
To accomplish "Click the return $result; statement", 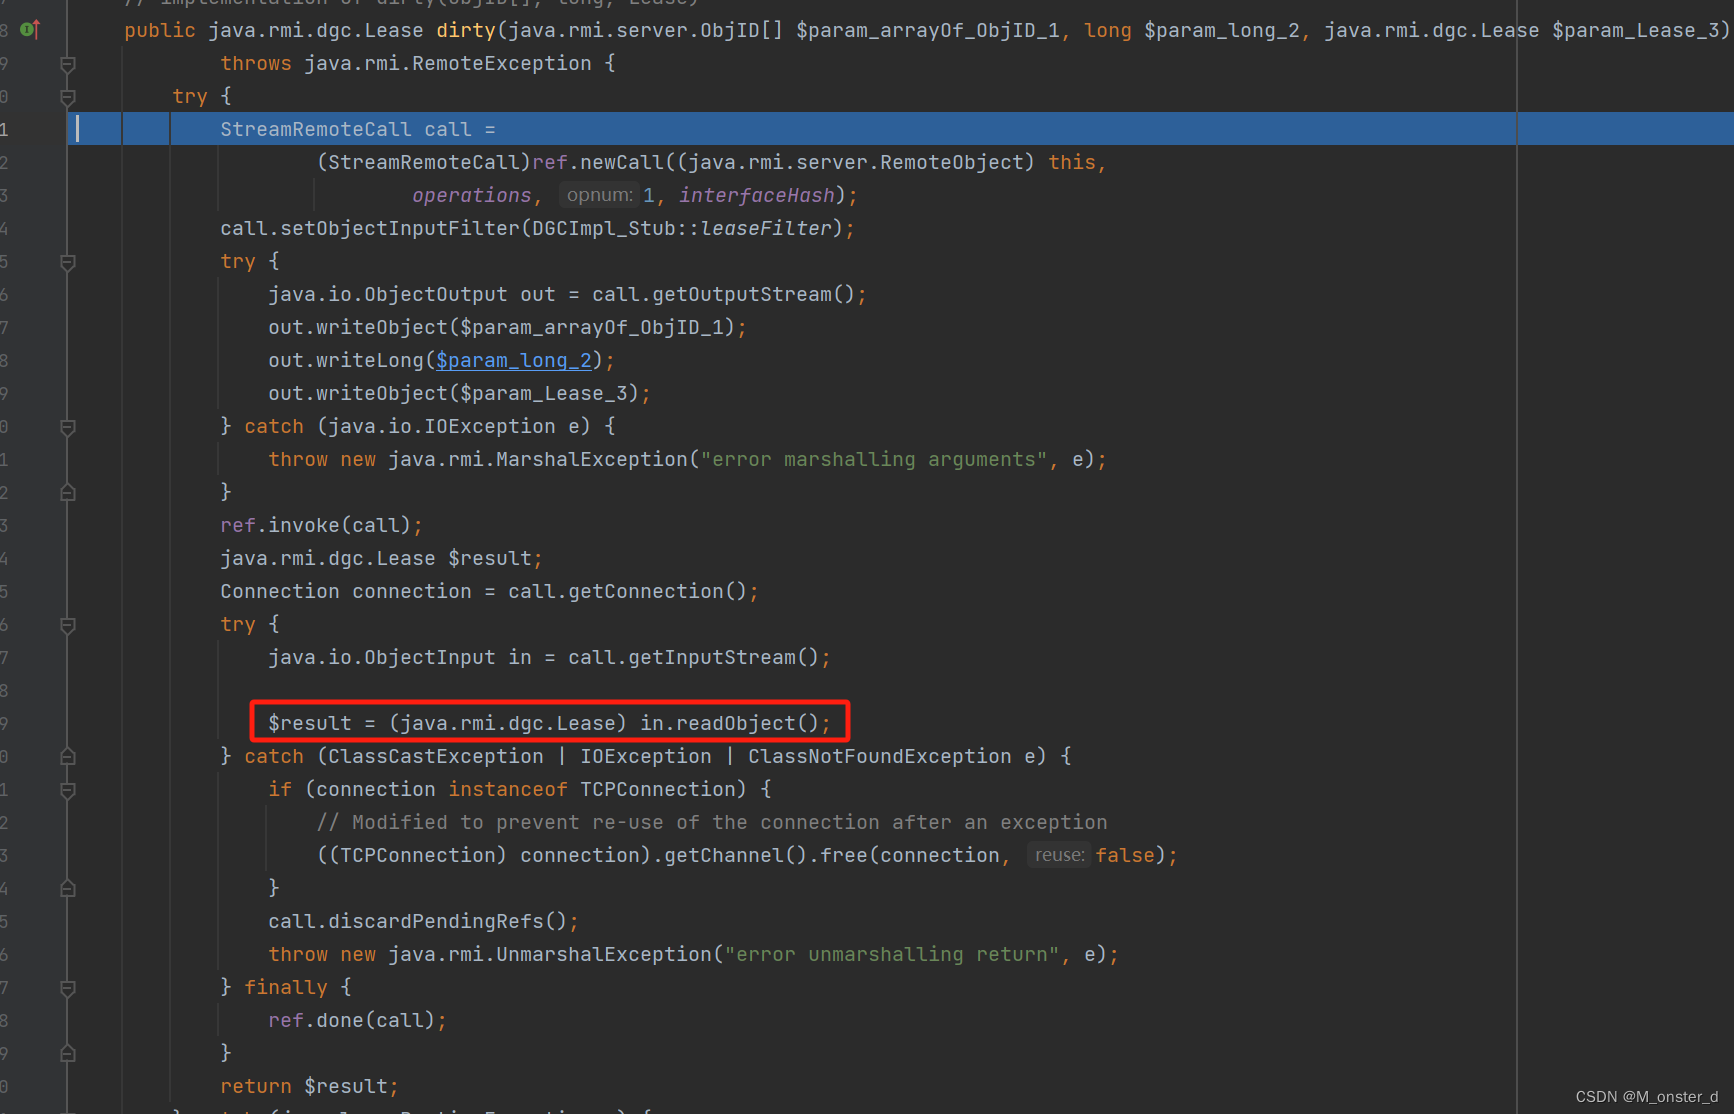I will [x=309, y=1086].
